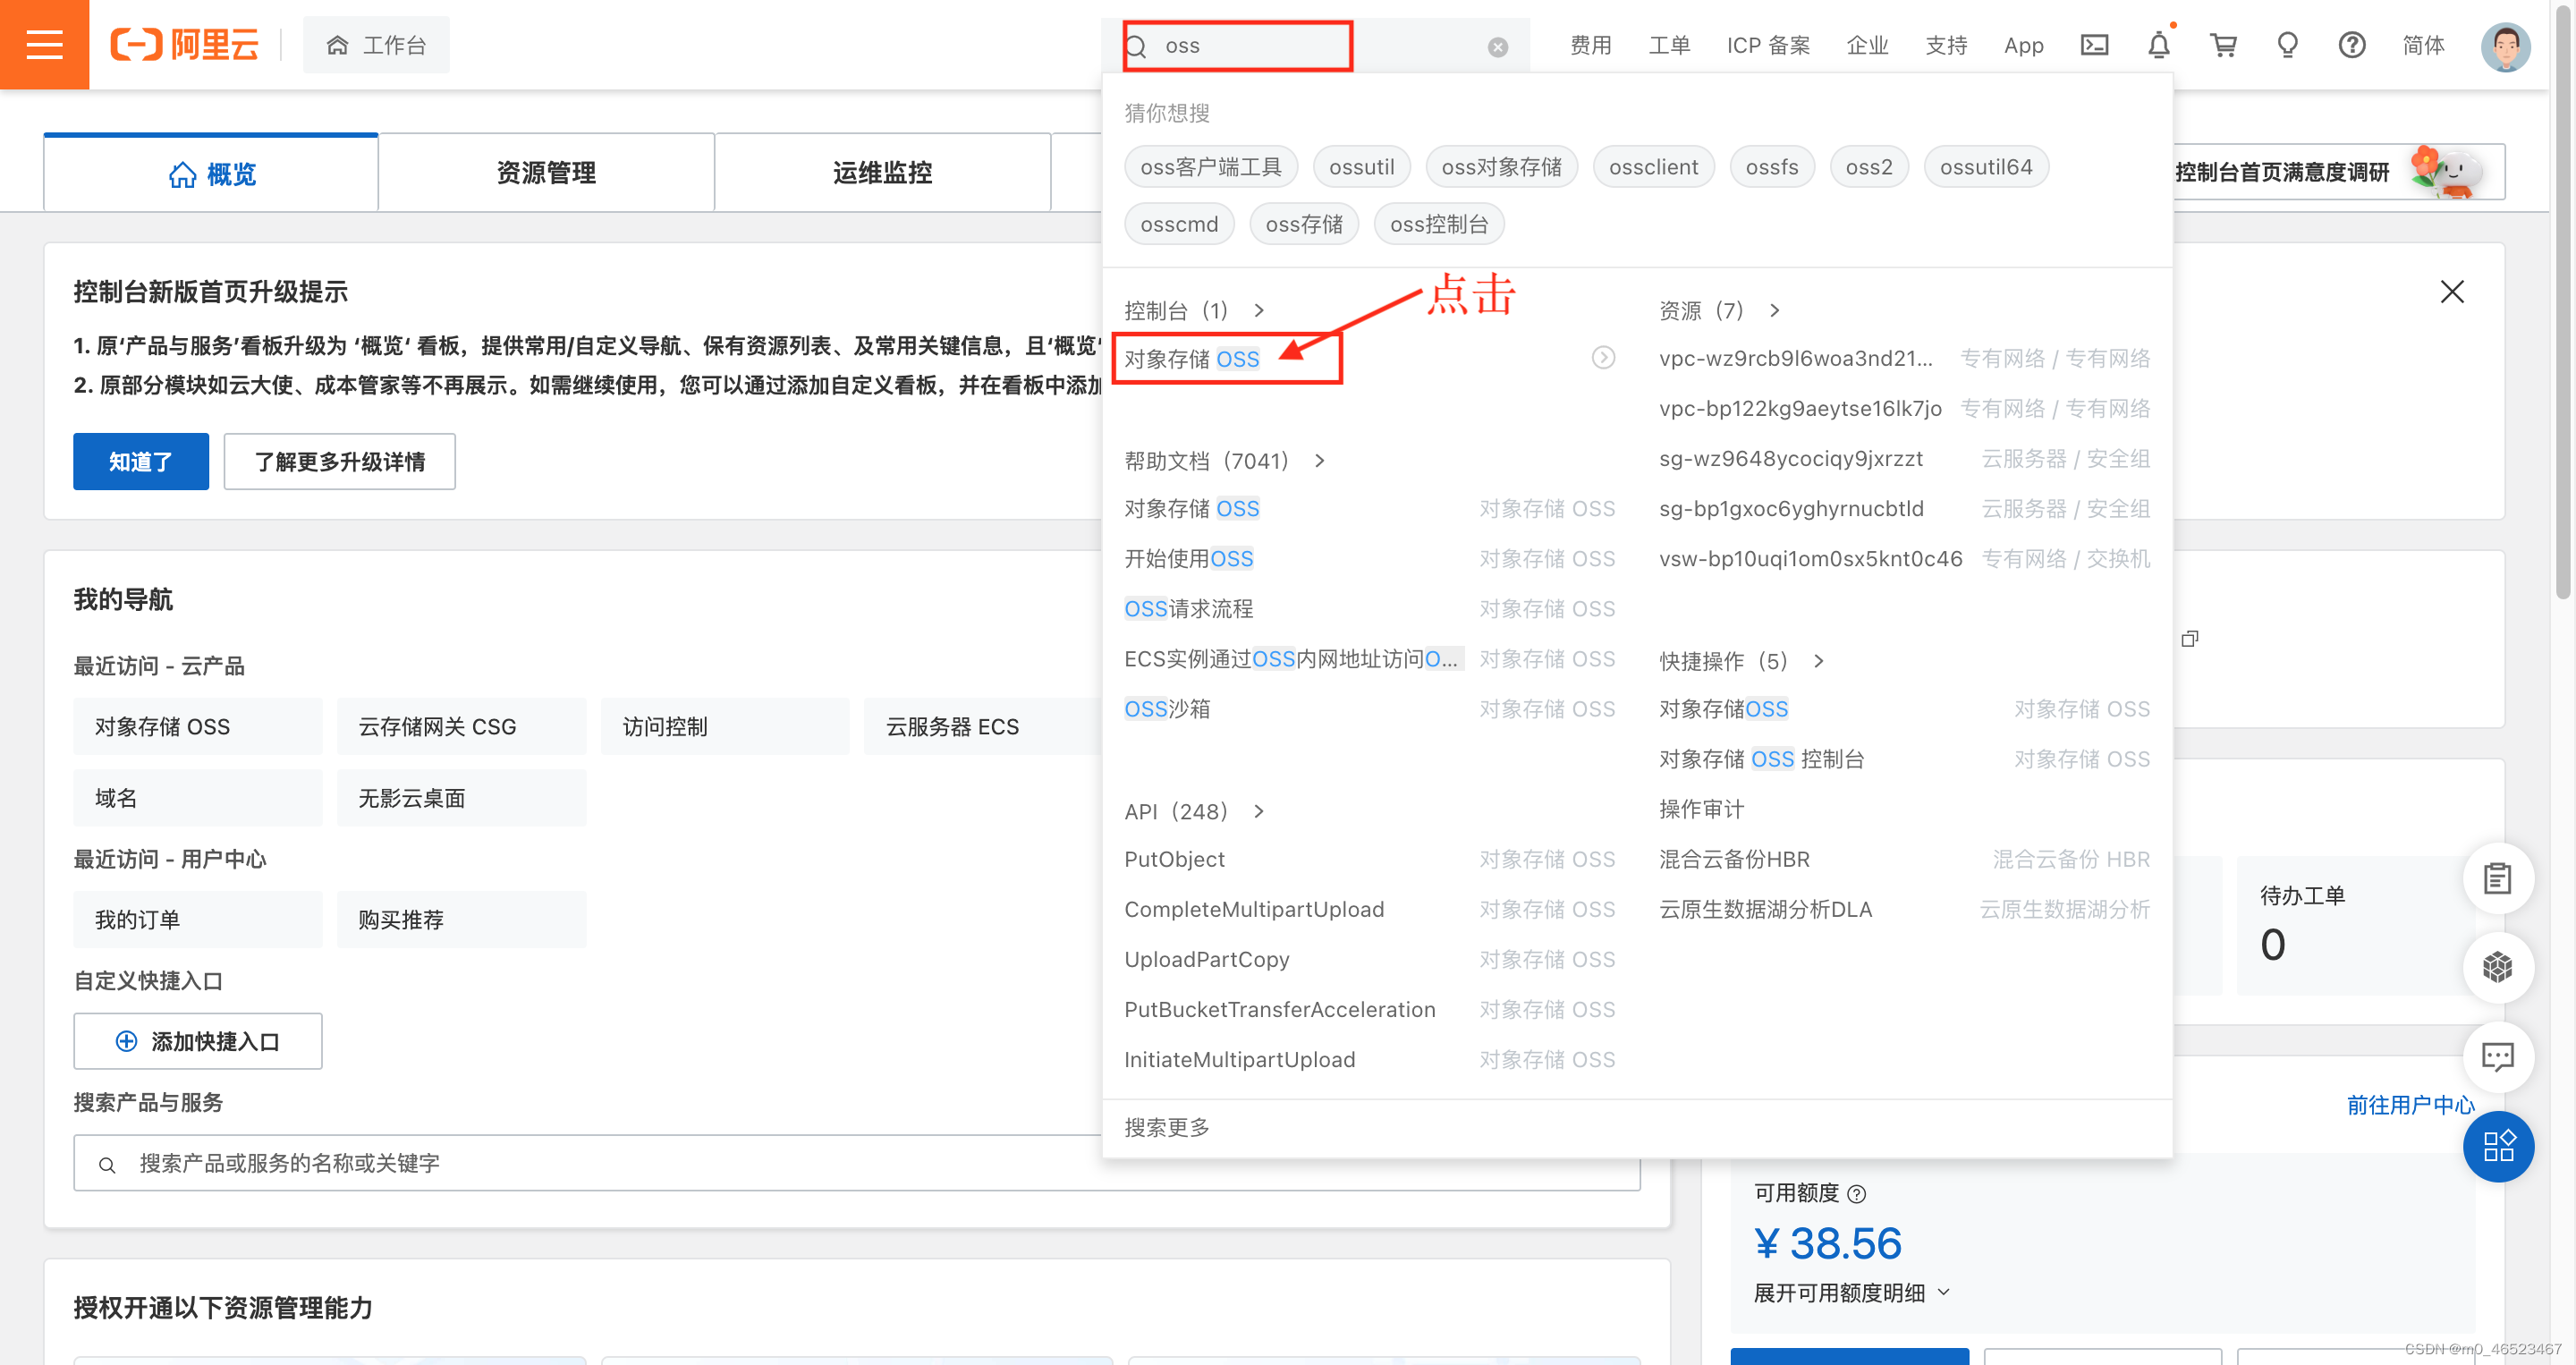Click the 工作台 button
2576x1365 pixels.
pos(376,45)
